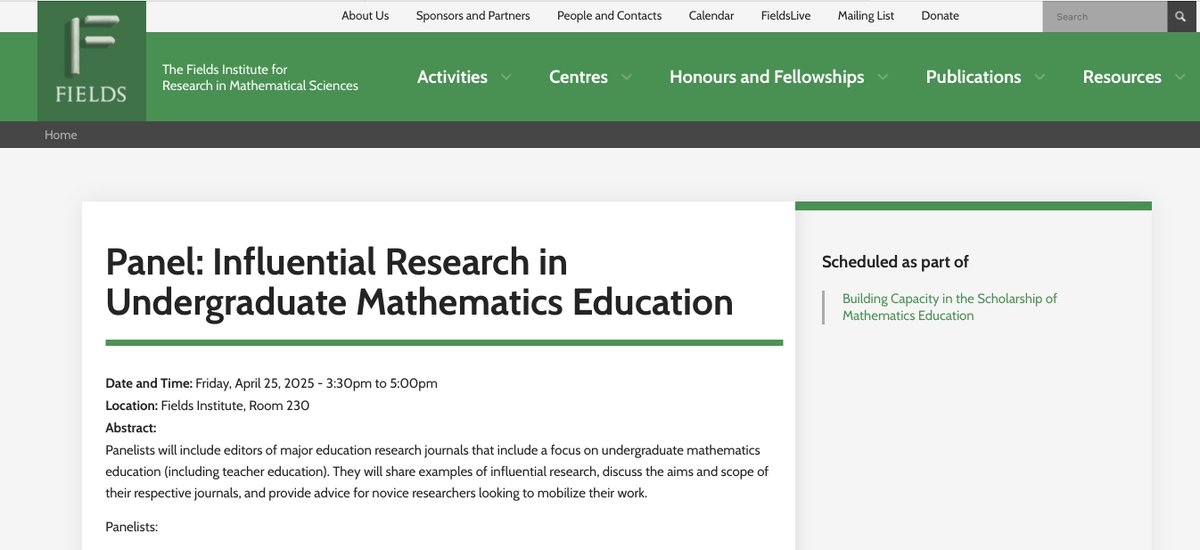Image resolution: width=1200 pixels, height=550 pixels.
Task: Open the Centres menu
Action: coord(578,77)
